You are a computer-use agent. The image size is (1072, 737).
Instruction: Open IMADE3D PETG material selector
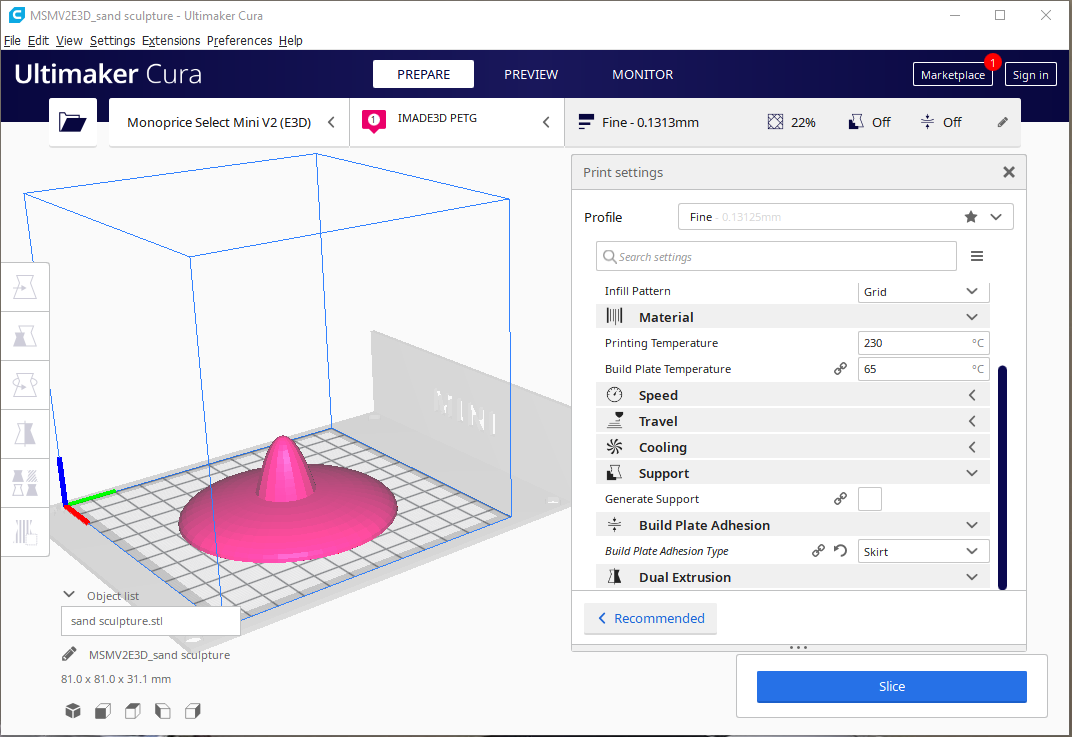pyautogui.click(x=457, y=122)
